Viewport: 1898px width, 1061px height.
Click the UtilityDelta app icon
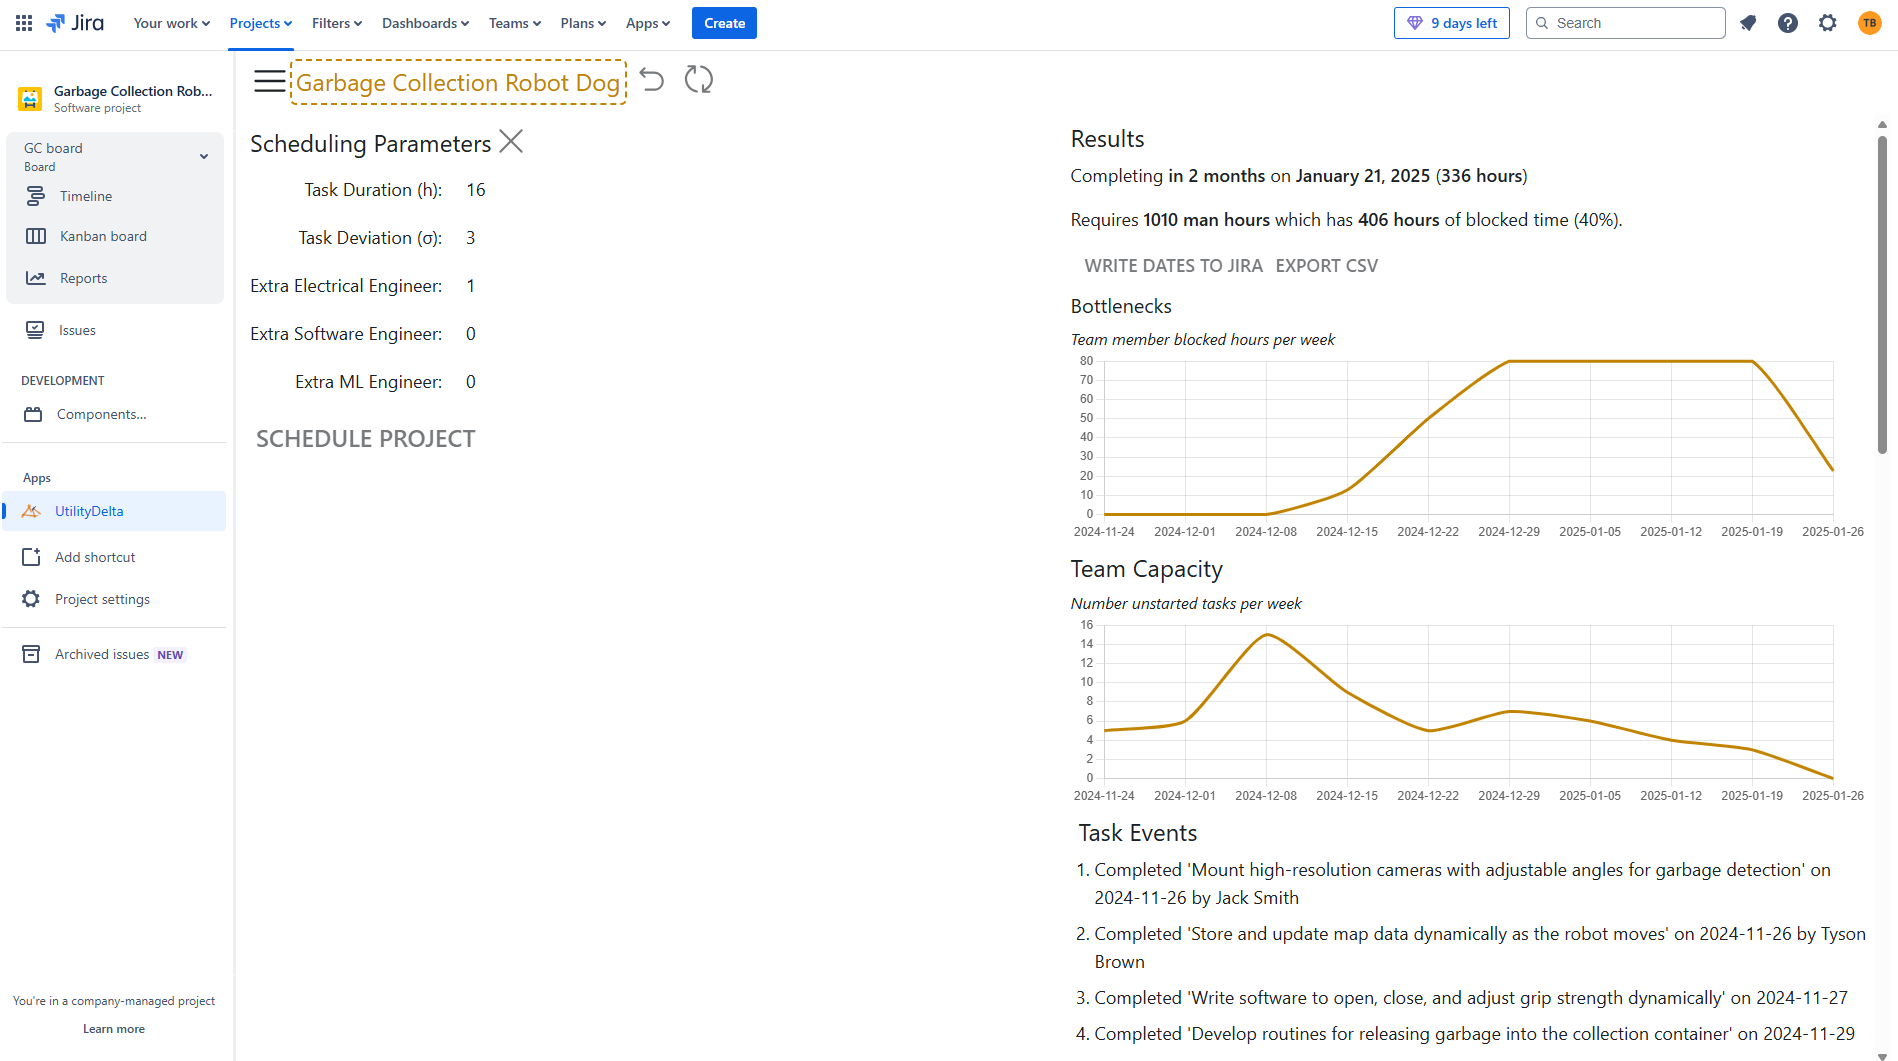[32, 511]
